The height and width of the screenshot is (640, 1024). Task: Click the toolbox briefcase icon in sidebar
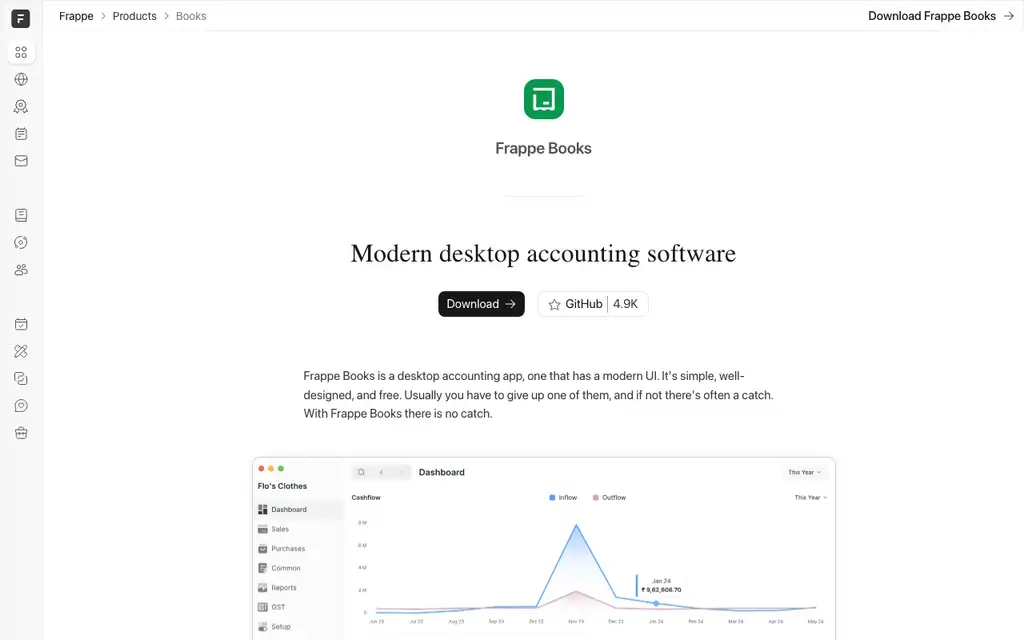21,433
